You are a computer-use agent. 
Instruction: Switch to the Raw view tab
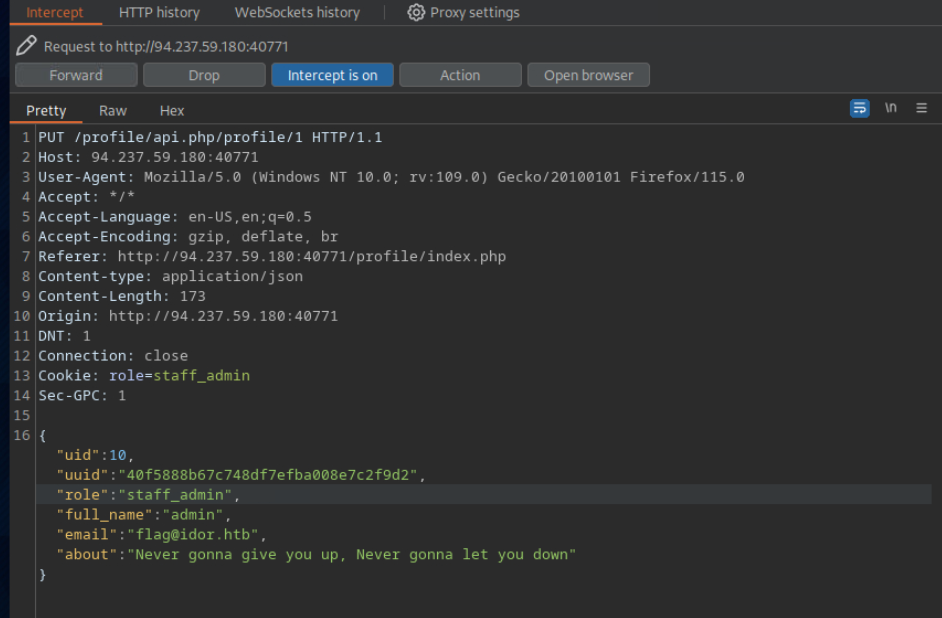pyautogui.click(x=113, y=111)
